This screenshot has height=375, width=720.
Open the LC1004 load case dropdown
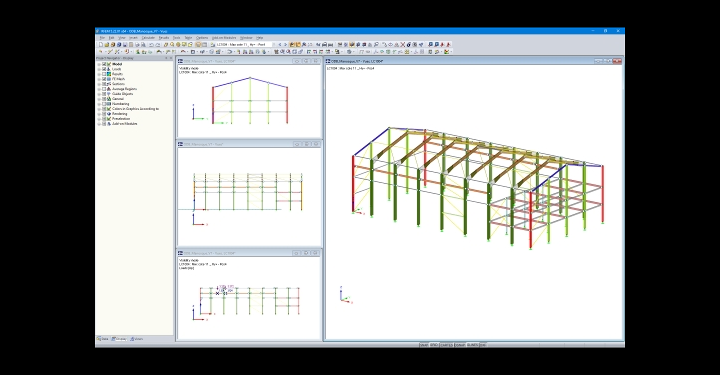click(274, 45)
